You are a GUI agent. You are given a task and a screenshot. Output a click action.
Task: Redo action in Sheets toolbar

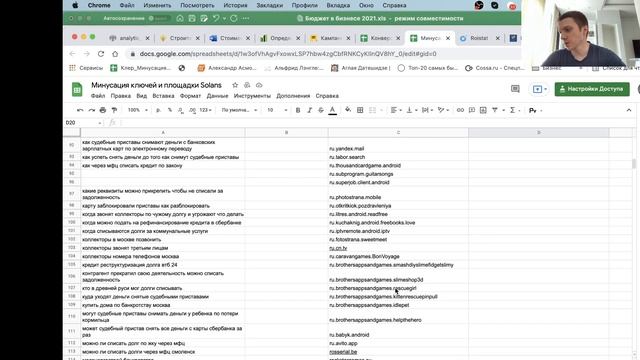[91, 110]
